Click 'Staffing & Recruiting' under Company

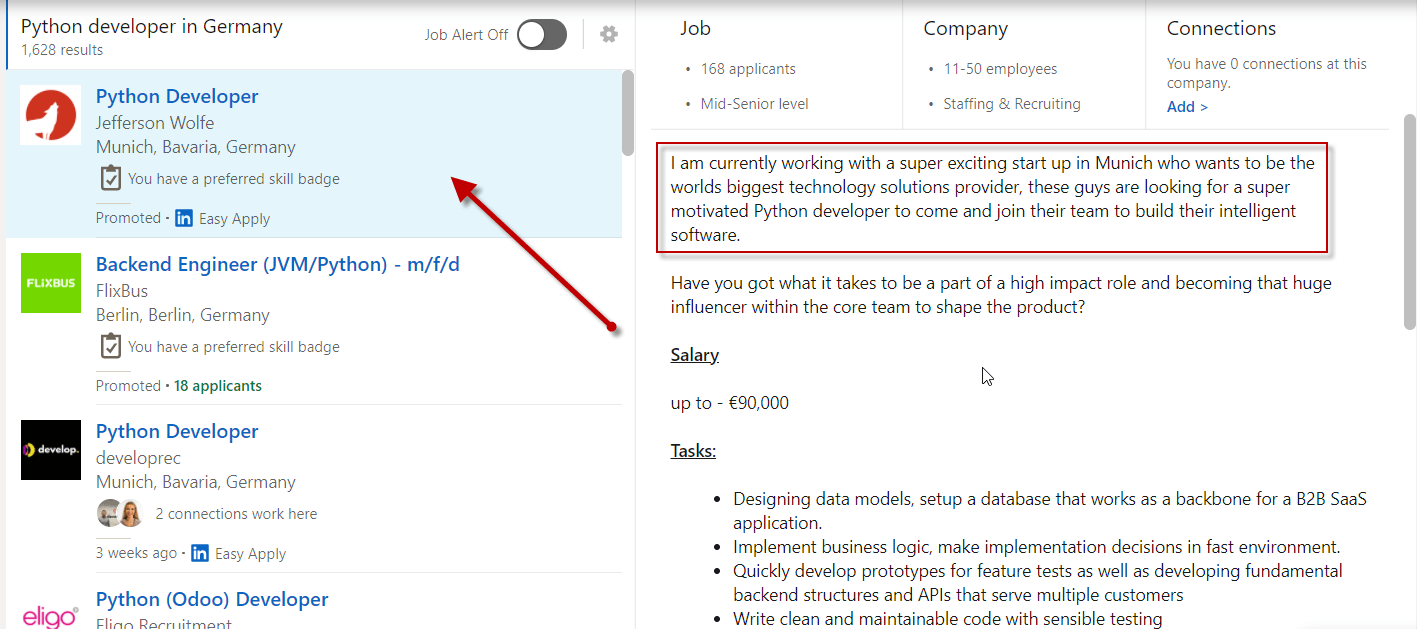pyautogui.click(x=1012, y=104)
